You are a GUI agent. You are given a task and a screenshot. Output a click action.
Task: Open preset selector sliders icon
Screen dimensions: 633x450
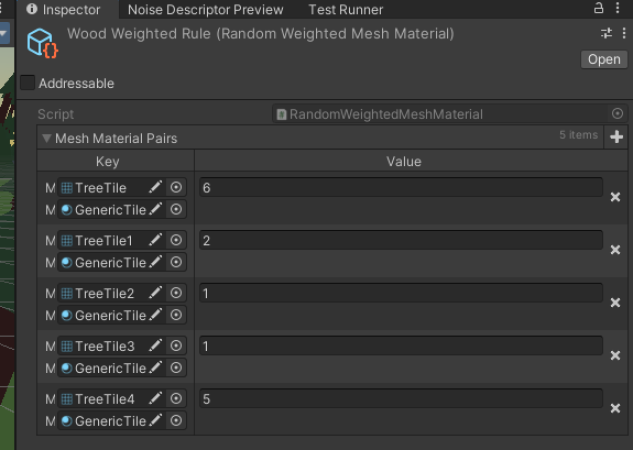tap(606, 33)
